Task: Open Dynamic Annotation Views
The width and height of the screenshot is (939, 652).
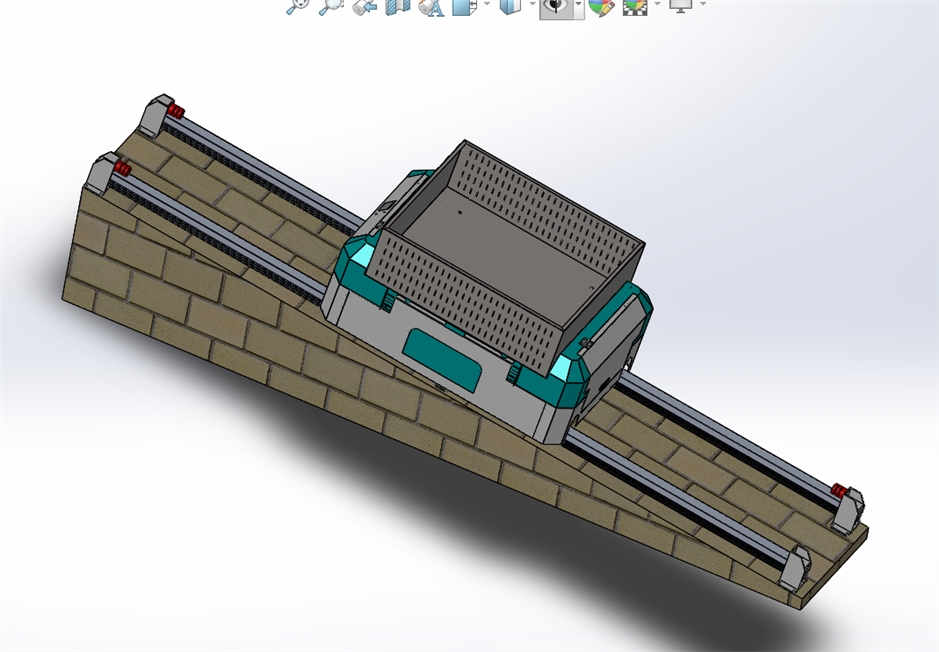Action: pyautogui.click(x=431, y=7)
